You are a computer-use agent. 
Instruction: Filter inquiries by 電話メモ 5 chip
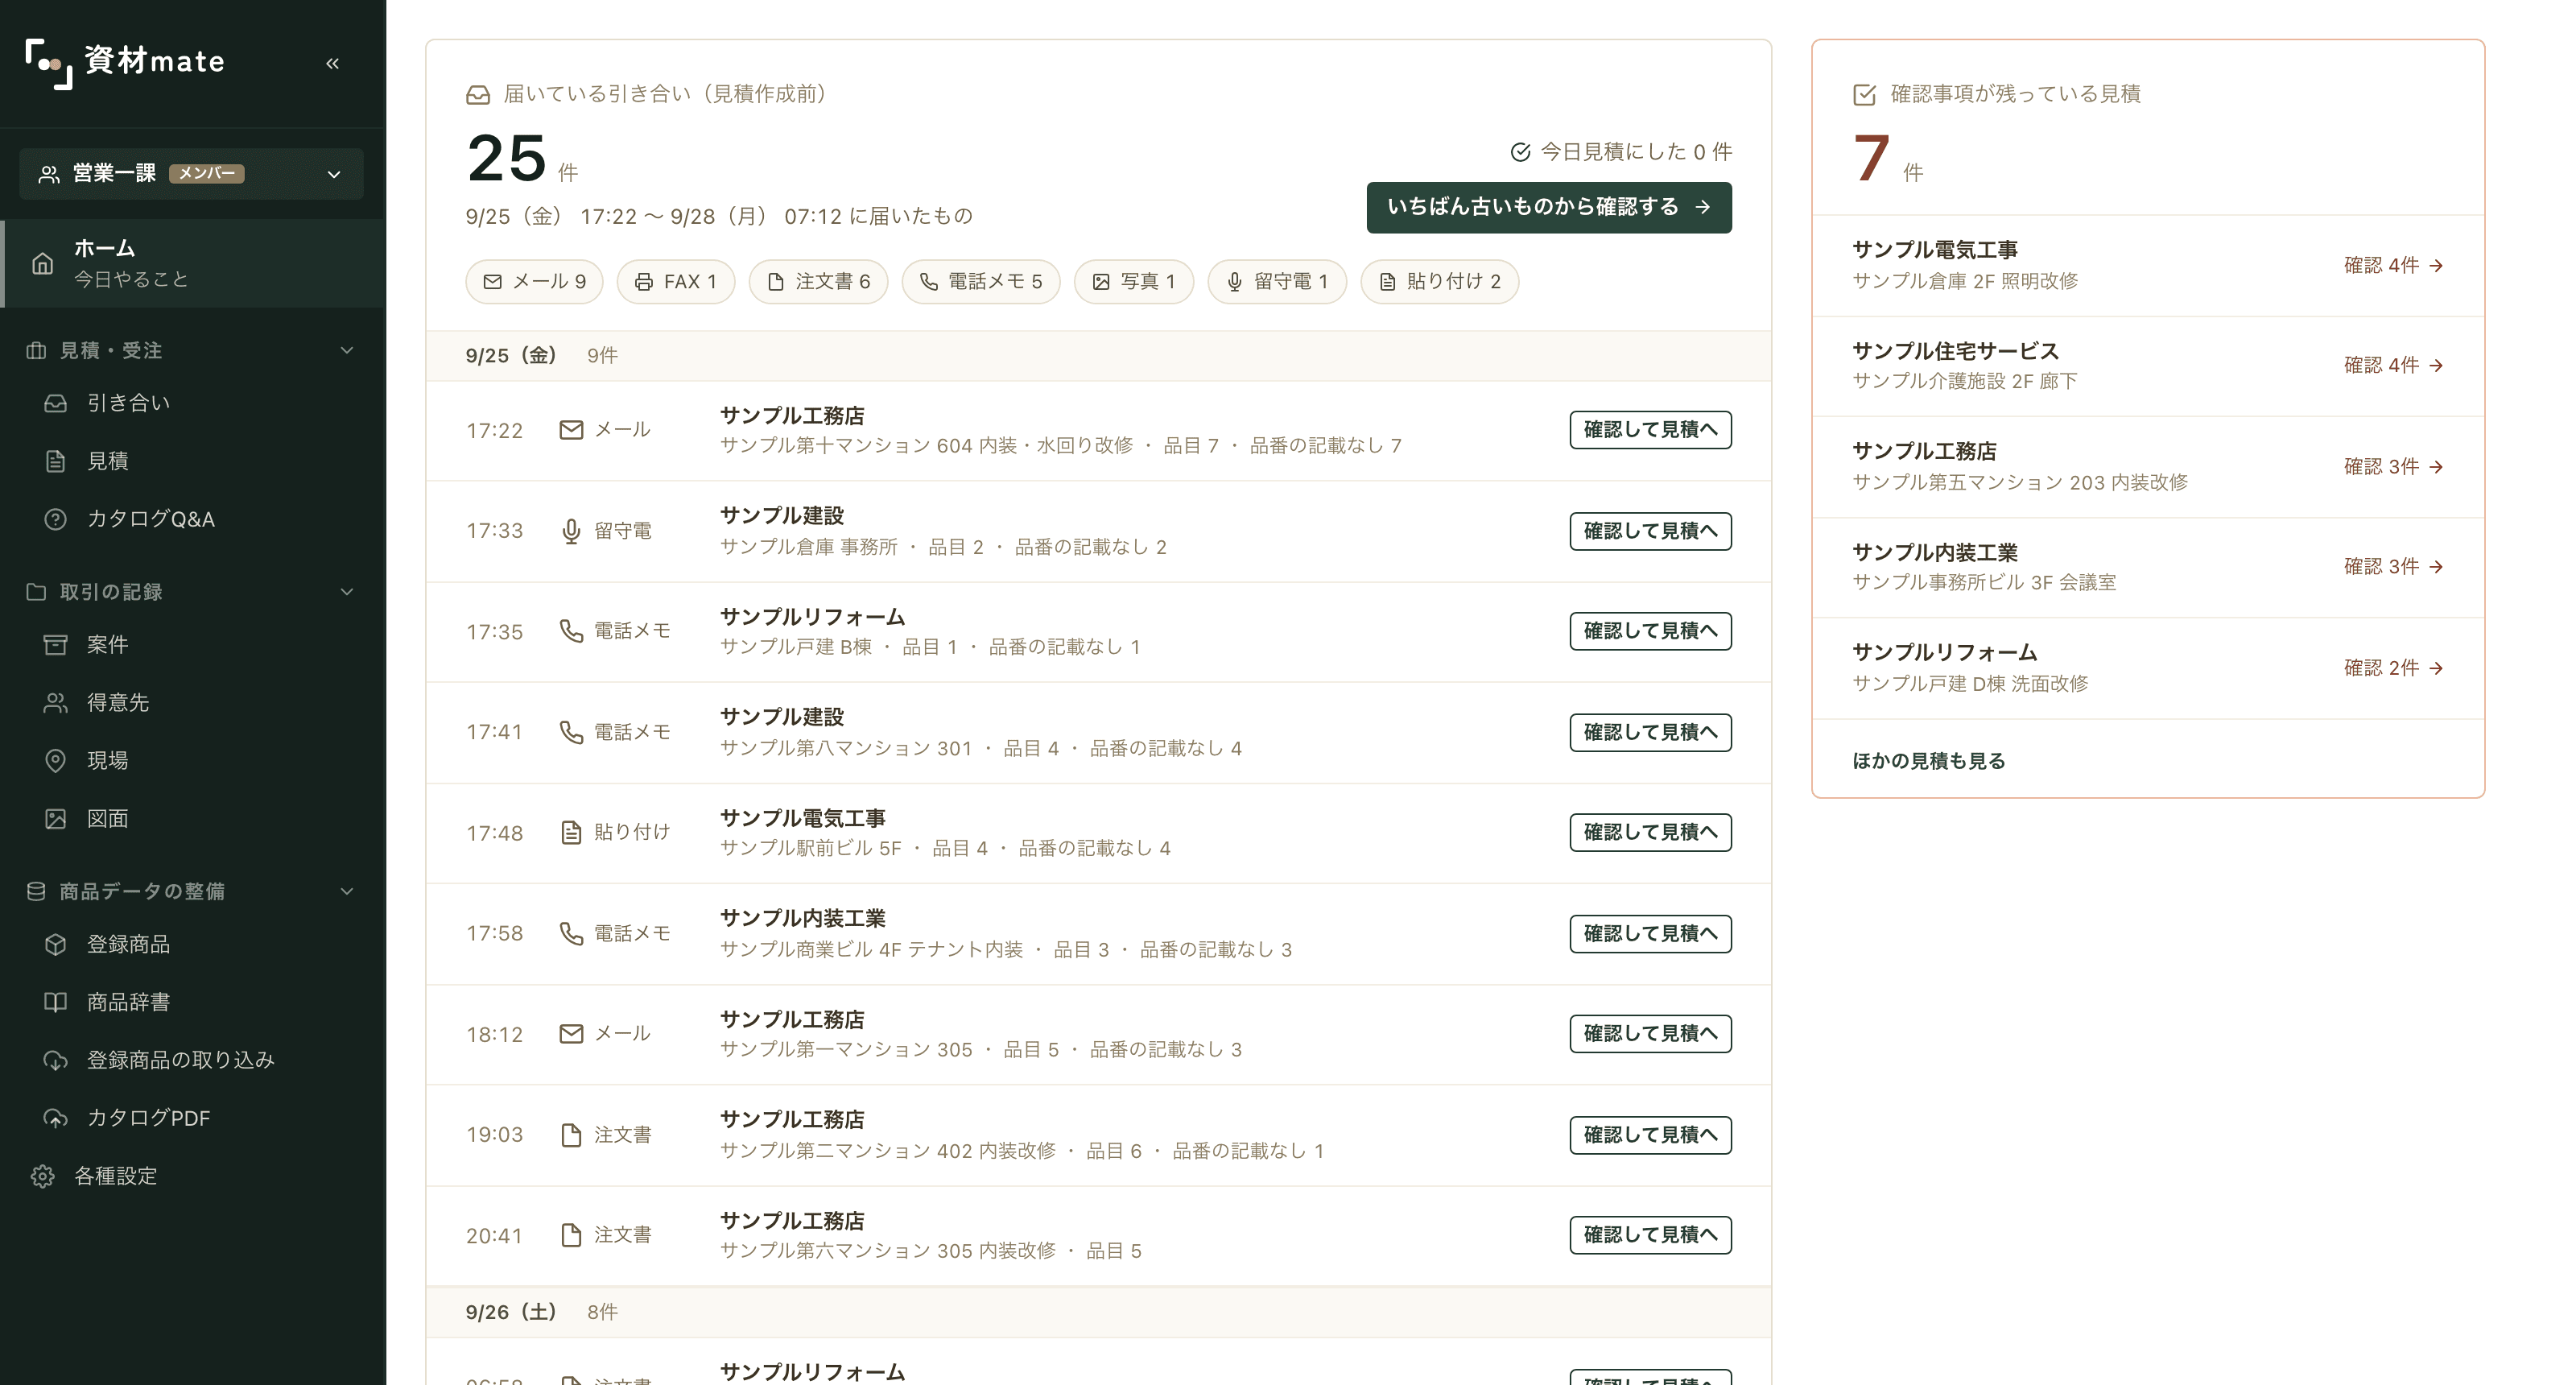pyautogui.click(x=981, y=282)
